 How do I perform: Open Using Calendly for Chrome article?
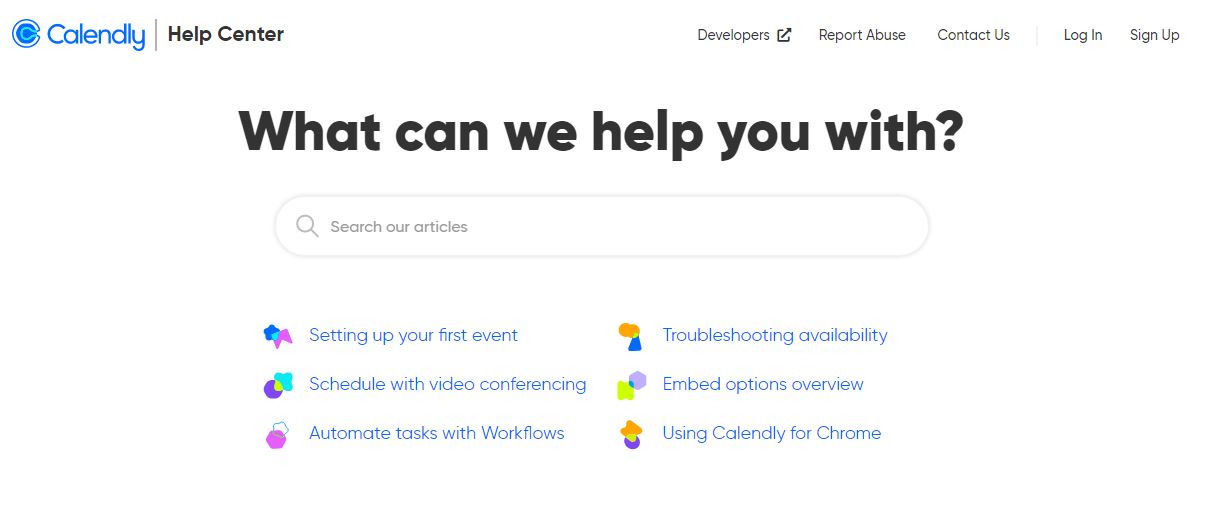coord(772,433)
